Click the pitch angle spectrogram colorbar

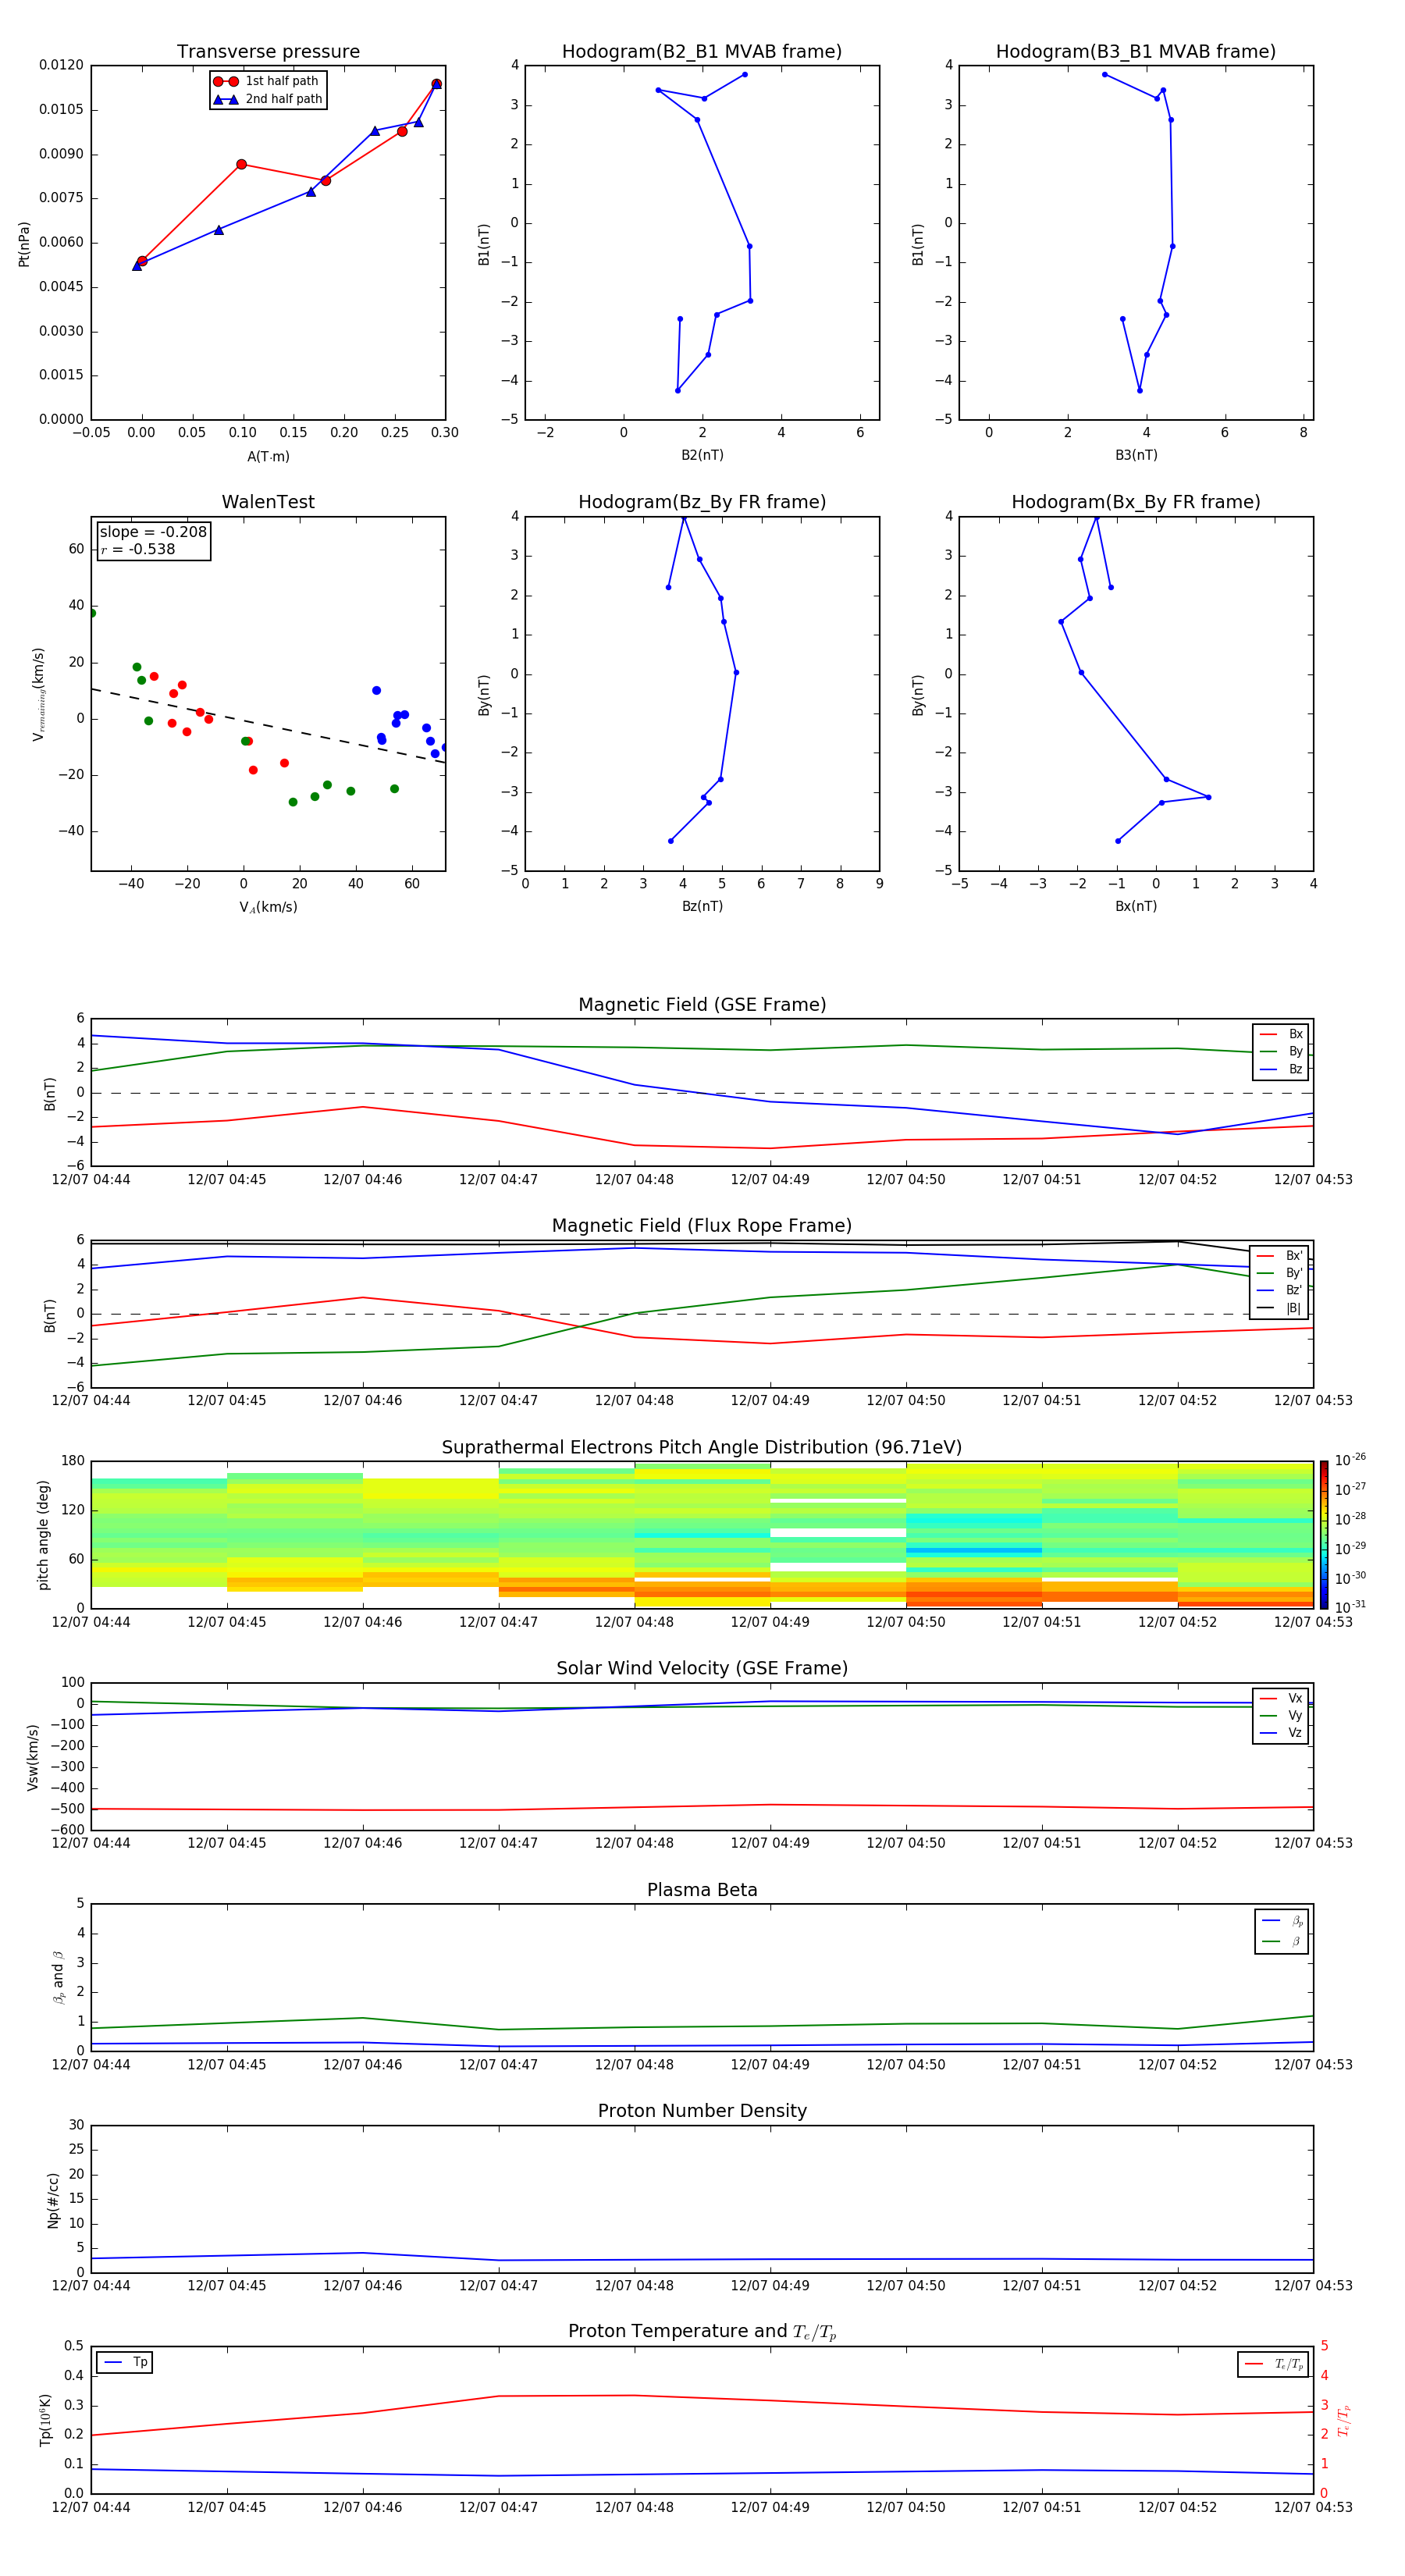coord(1324,1535)
